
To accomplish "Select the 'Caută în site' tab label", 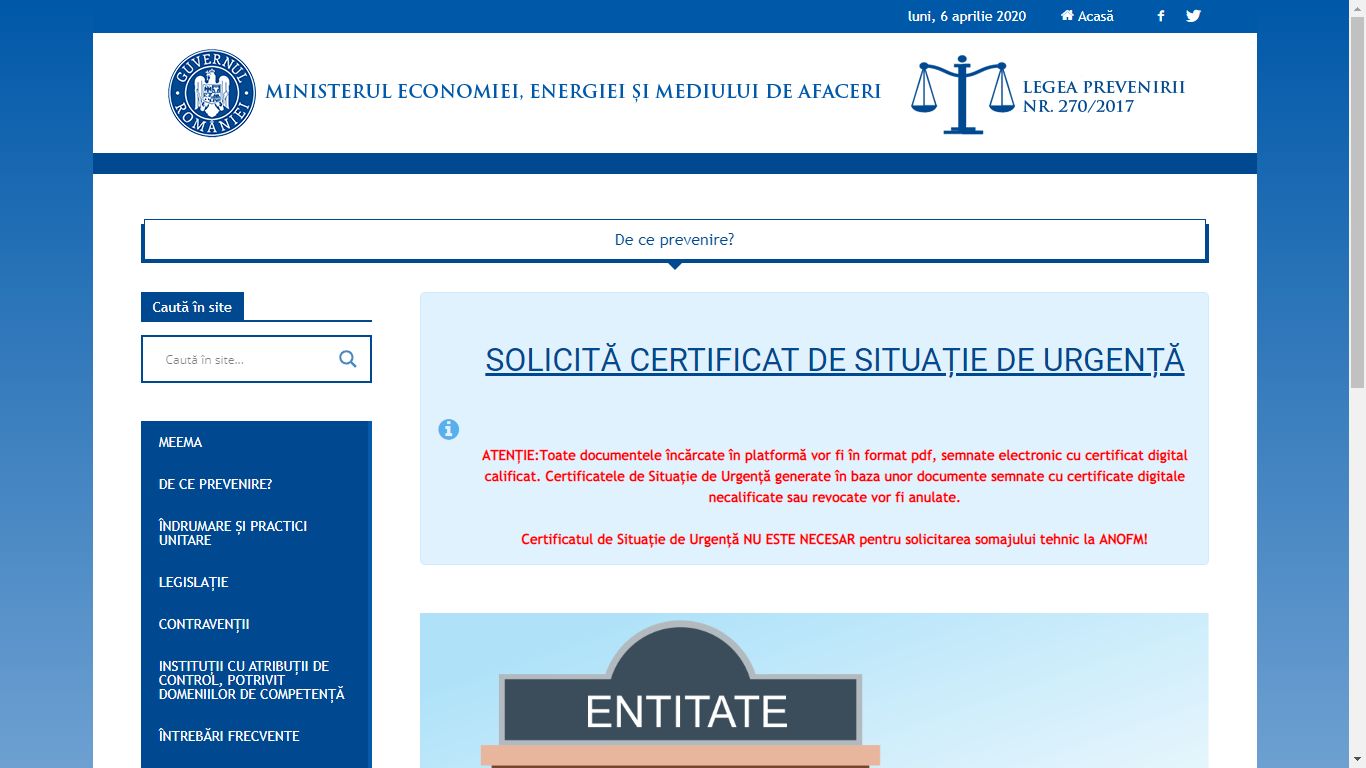I will tap(192, 307).
